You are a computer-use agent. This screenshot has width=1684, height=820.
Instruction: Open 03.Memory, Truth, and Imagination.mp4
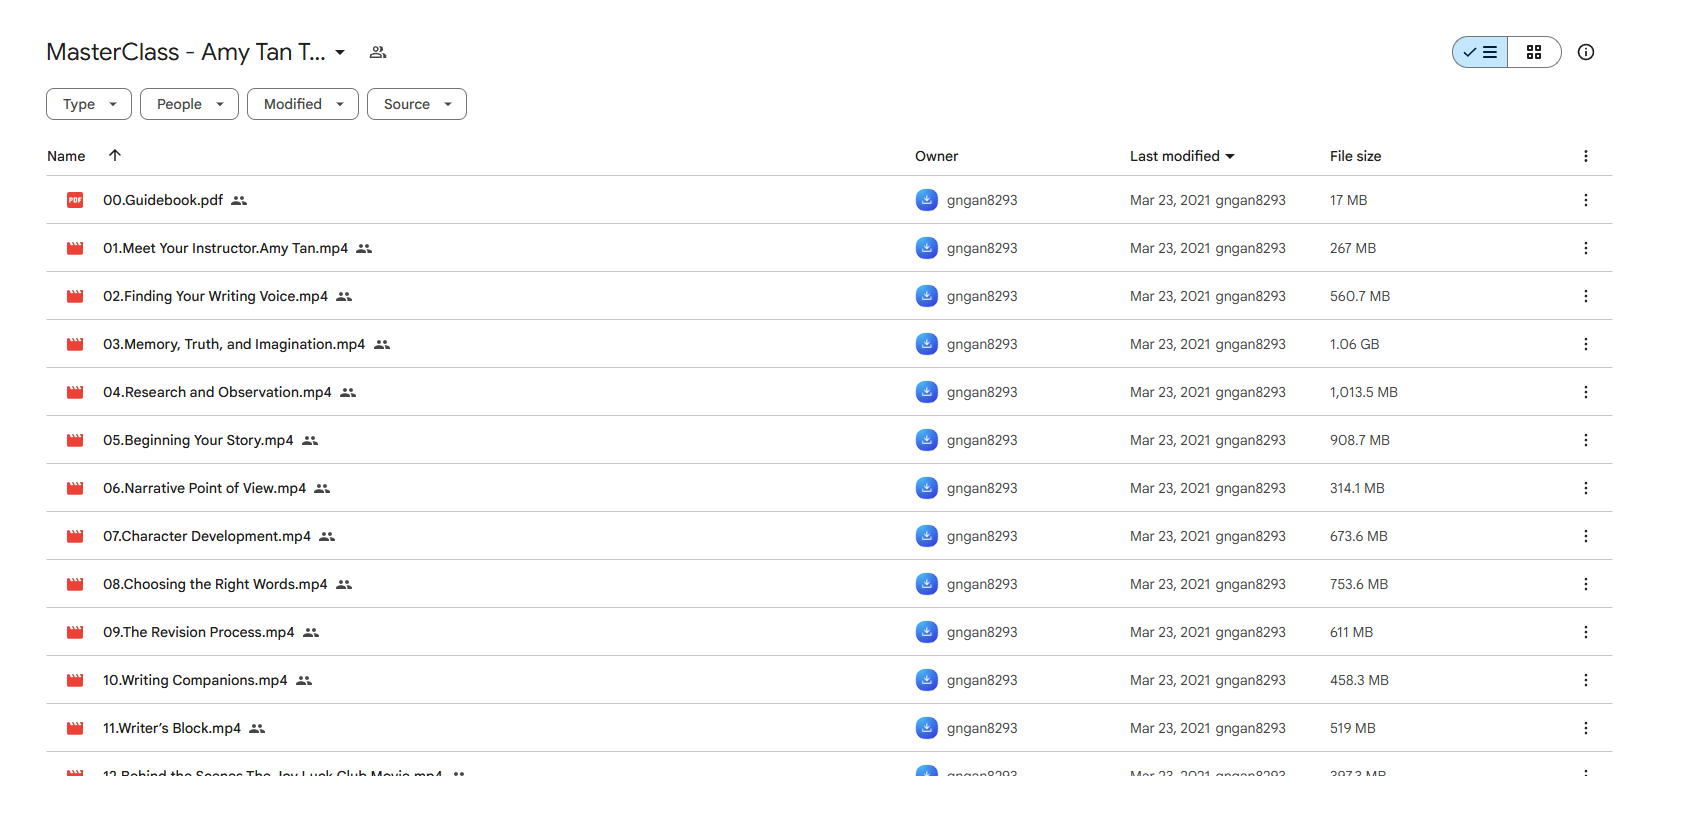click(x=234, y=344)
